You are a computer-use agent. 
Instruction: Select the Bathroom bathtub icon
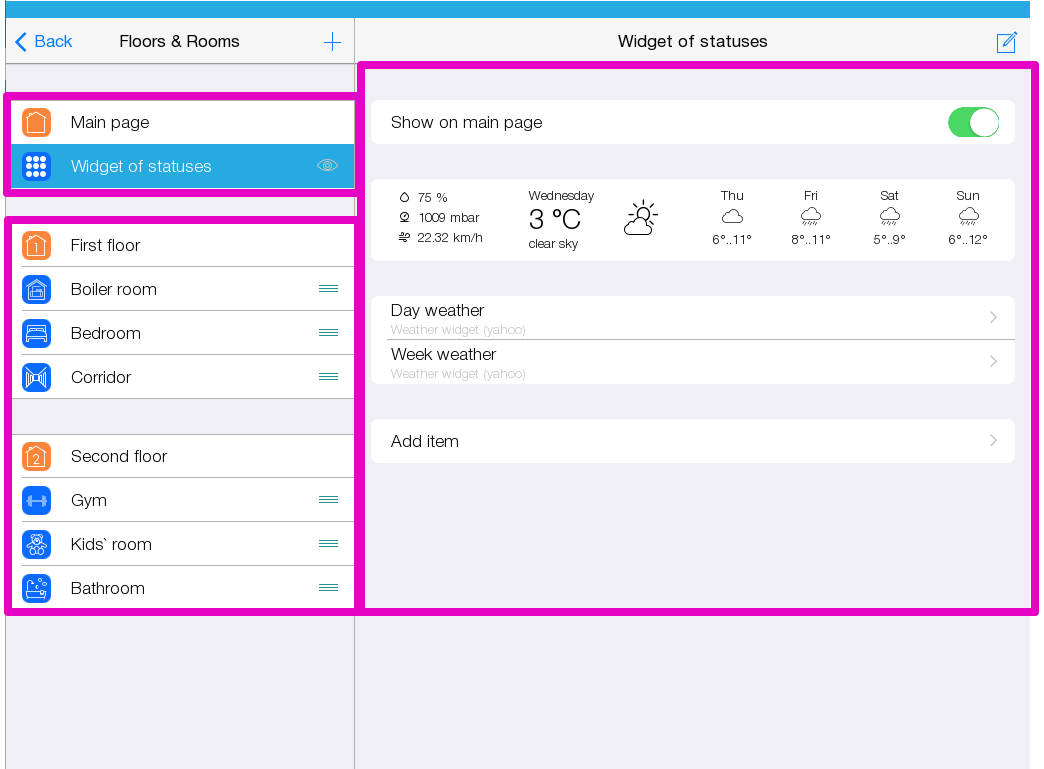click(36, 588)
